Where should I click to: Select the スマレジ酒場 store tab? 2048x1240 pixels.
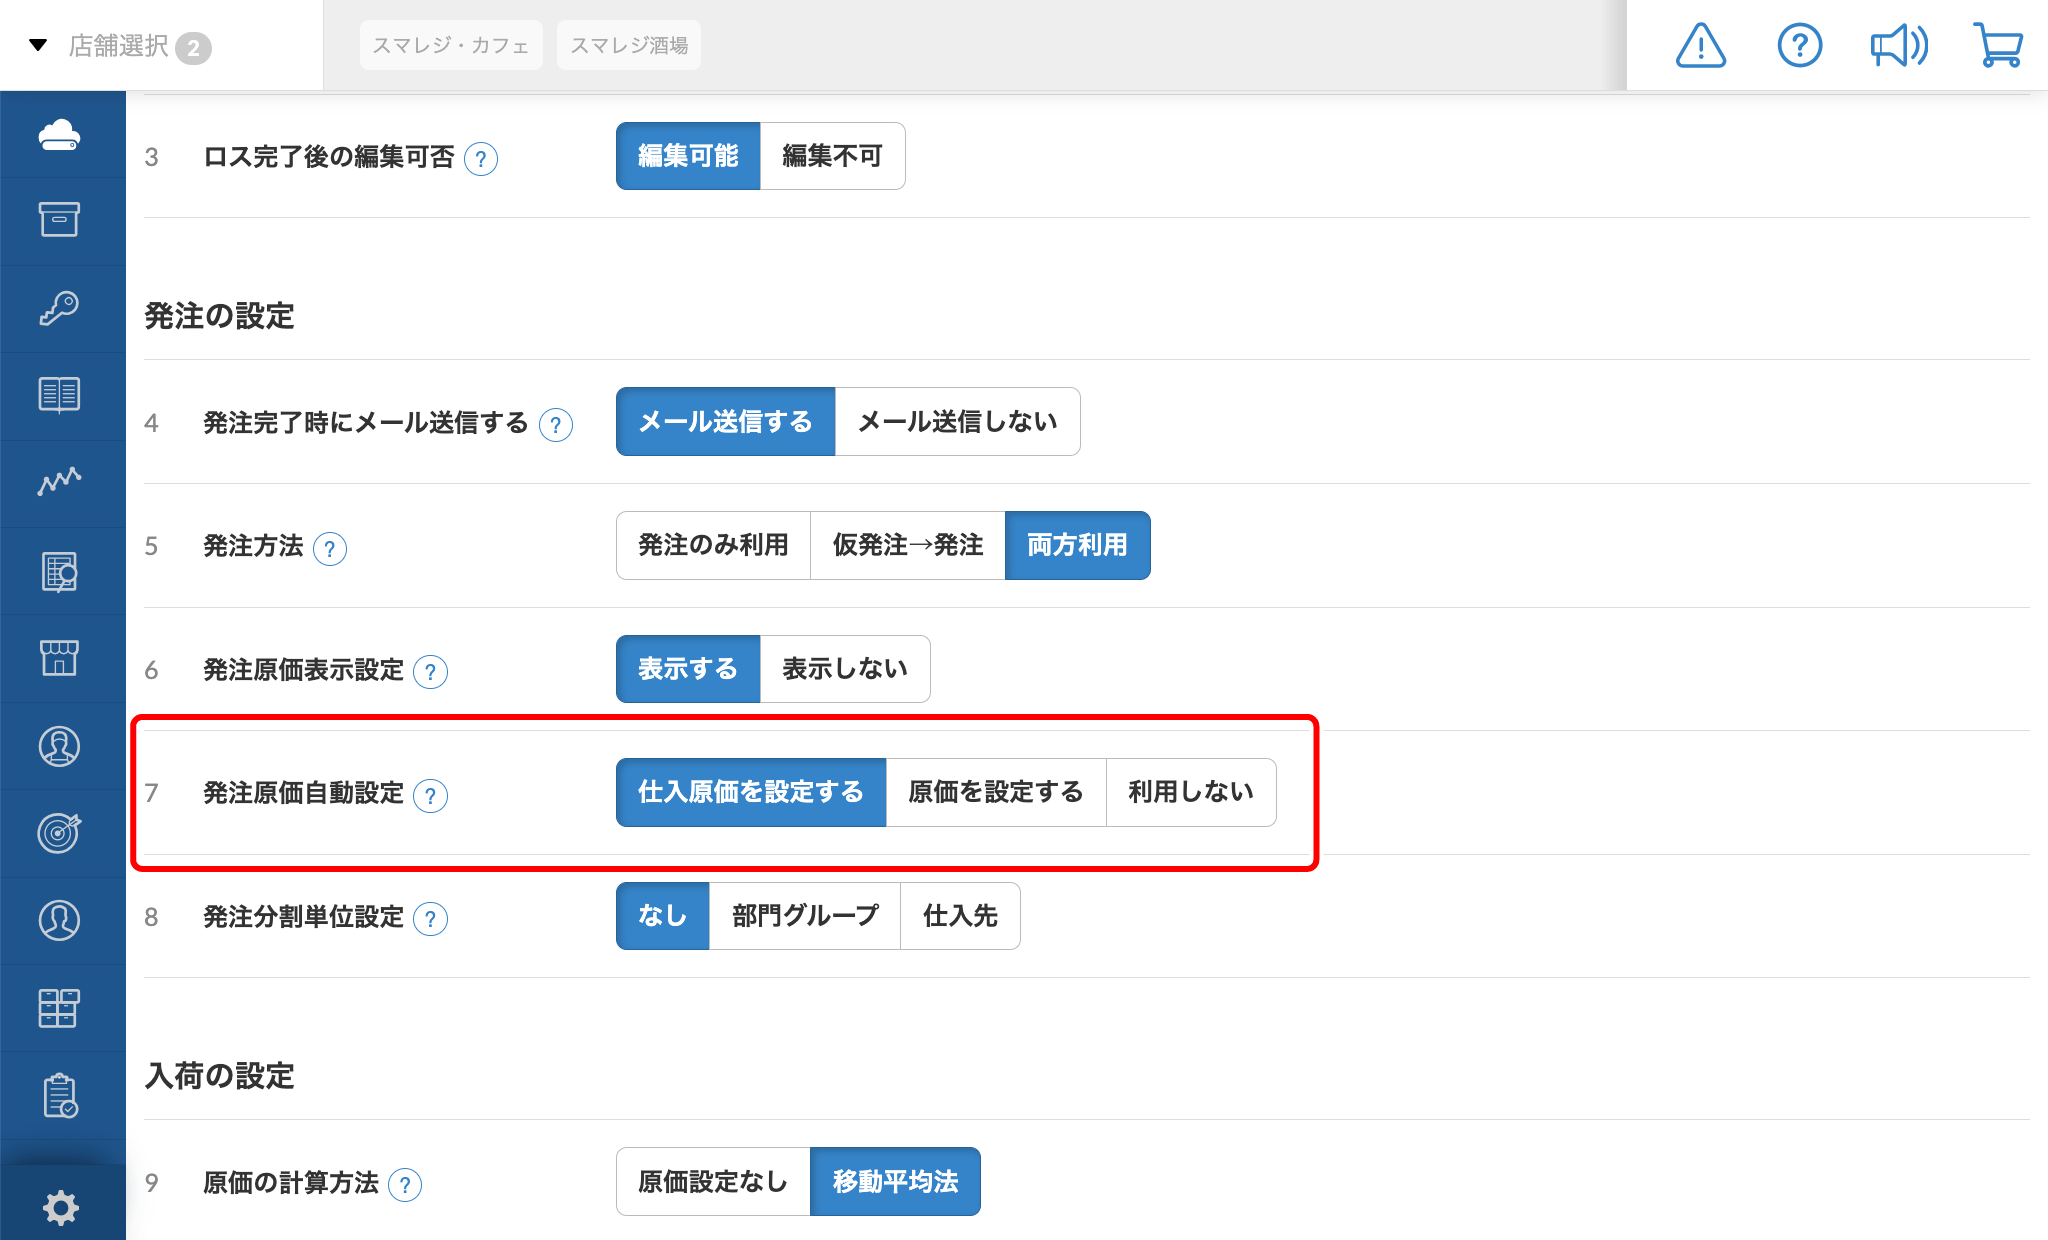[628, 44]
